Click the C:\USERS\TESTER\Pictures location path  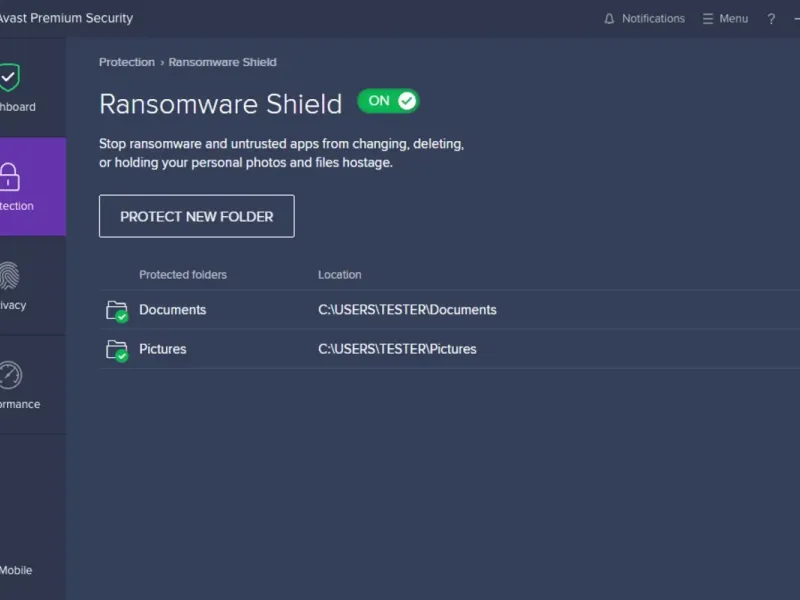[397, 349]
